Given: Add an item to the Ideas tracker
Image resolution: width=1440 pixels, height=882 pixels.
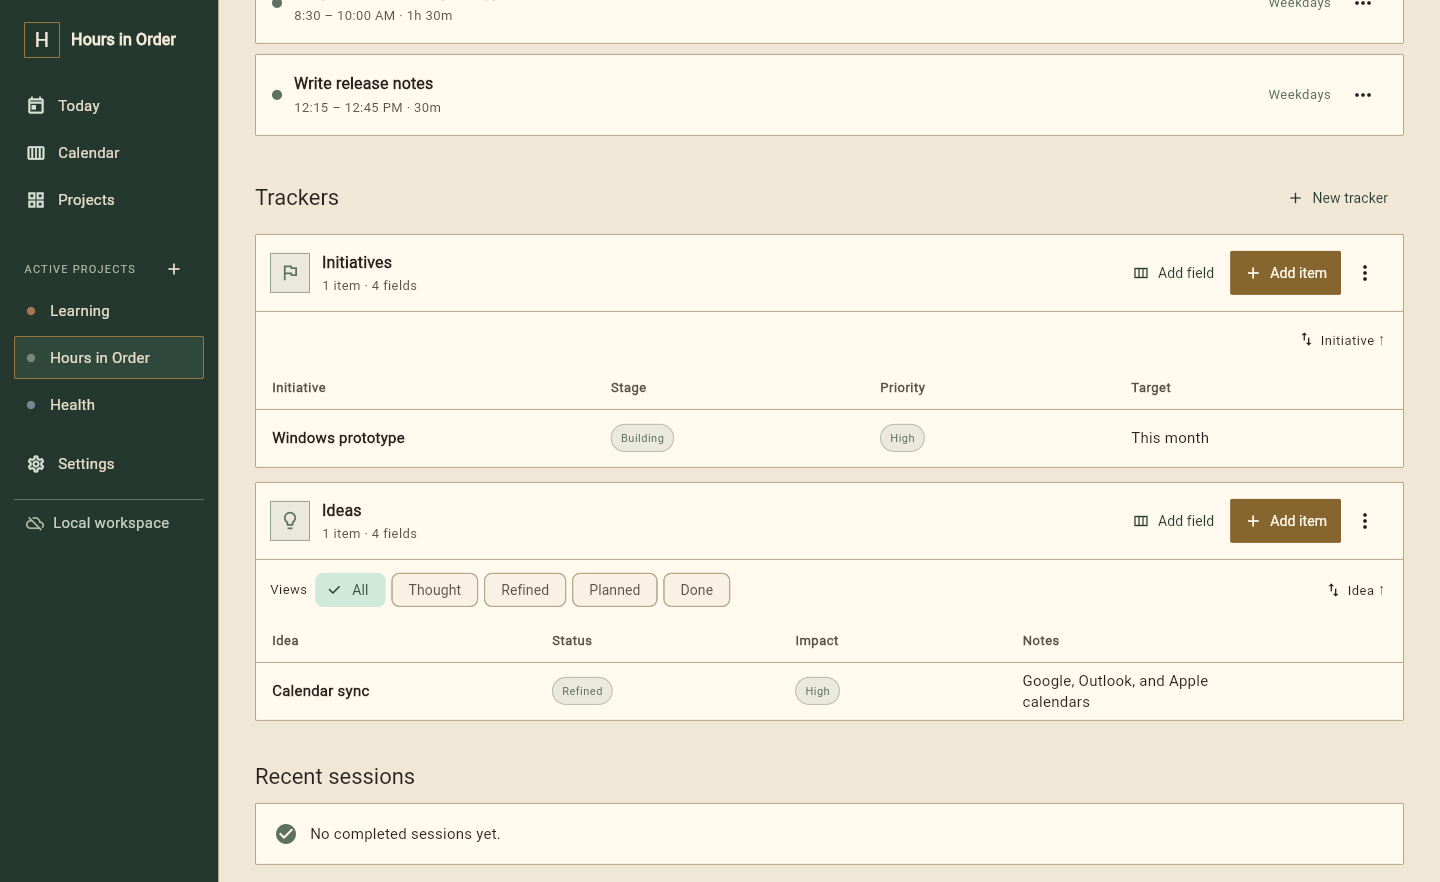Looking at the screenshot, I should pyautogui.click(x=1285, y=521).
